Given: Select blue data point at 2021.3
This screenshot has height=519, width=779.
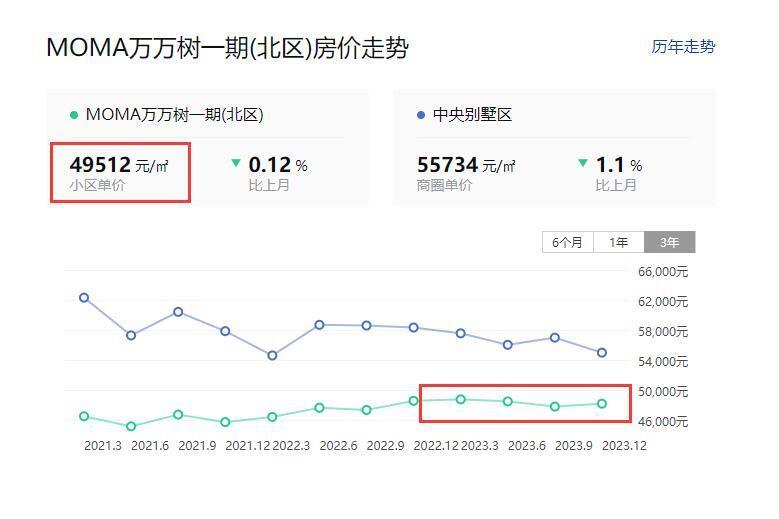Looking at the screenshot, I should [84, 298].
